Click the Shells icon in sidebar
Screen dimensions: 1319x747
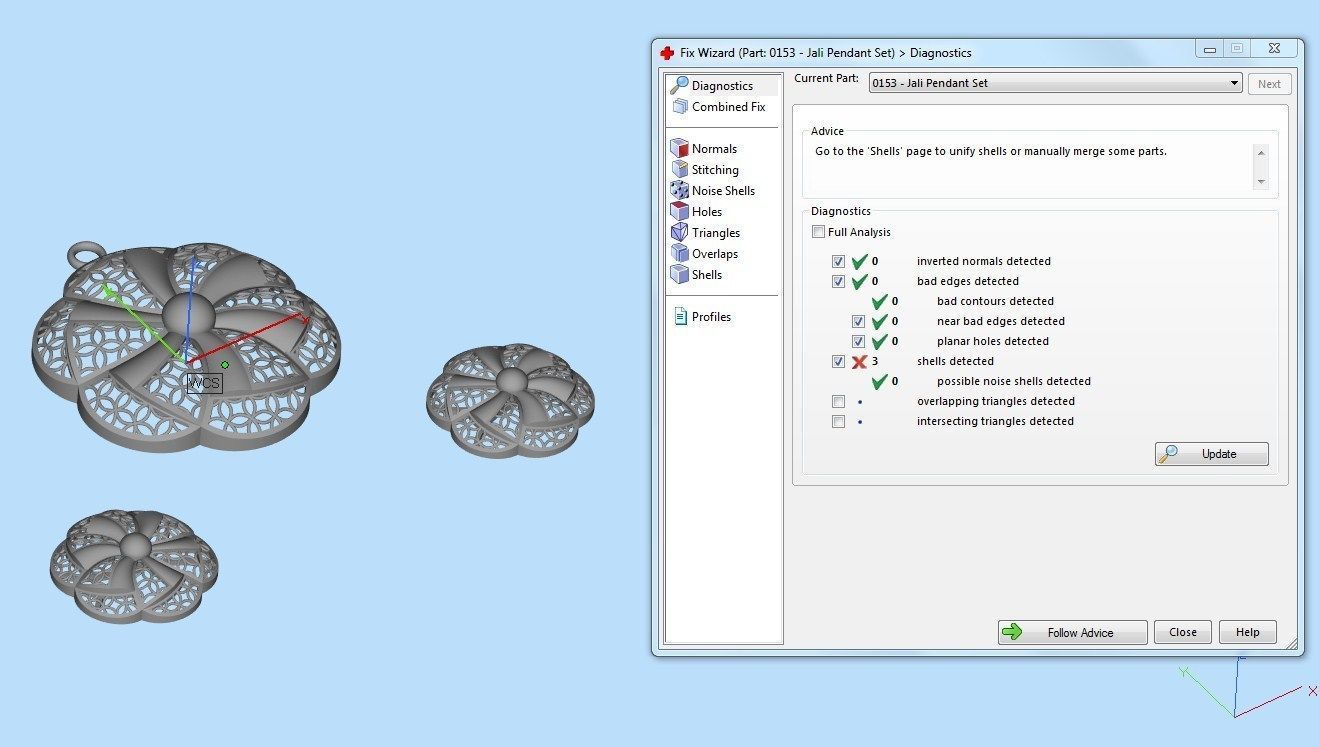[x=680, y=274]
